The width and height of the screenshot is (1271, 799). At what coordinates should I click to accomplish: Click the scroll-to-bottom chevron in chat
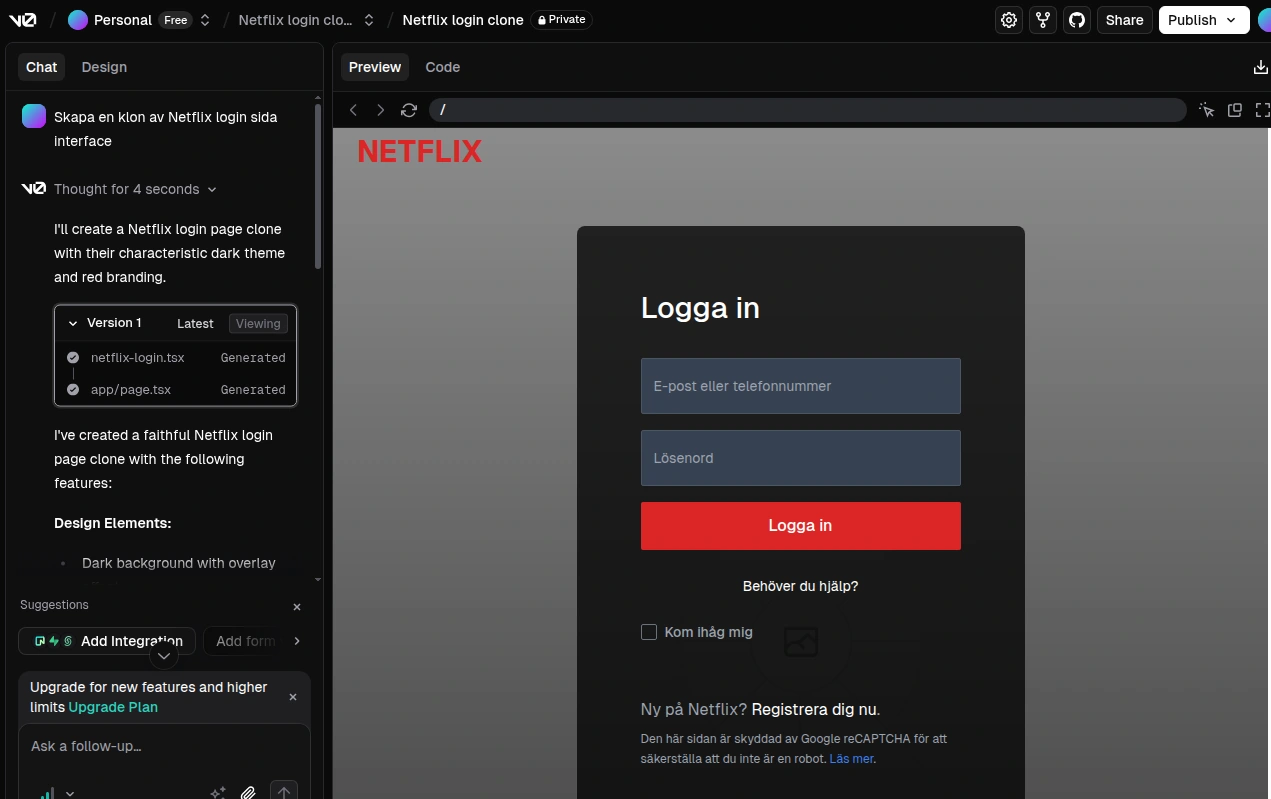(x=164, y=655)
